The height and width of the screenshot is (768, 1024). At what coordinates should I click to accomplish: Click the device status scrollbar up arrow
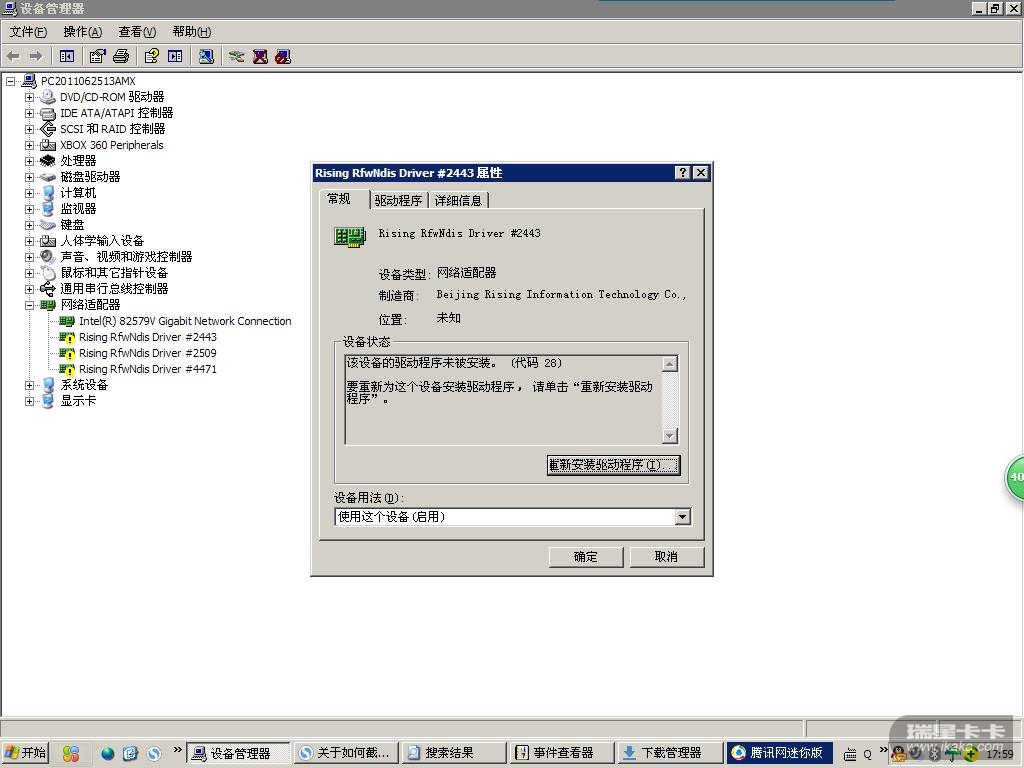(670, 364)
